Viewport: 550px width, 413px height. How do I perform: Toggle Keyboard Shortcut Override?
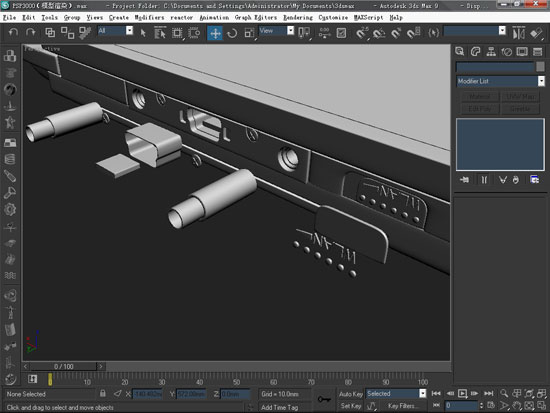click(341, 33)
